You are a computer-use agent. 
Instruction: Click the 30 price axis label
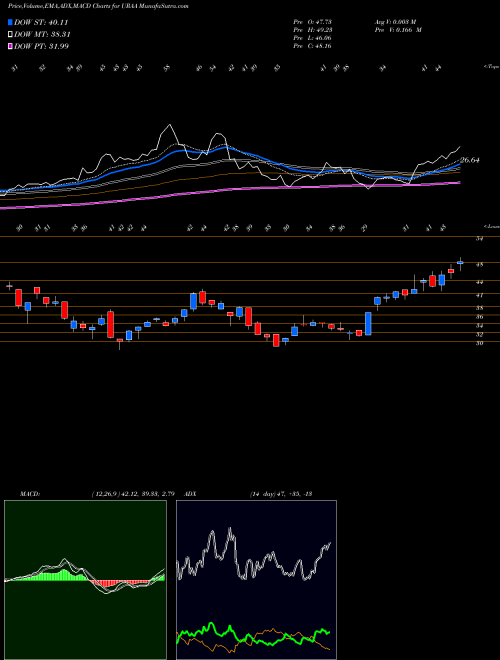tap(479, 343)
